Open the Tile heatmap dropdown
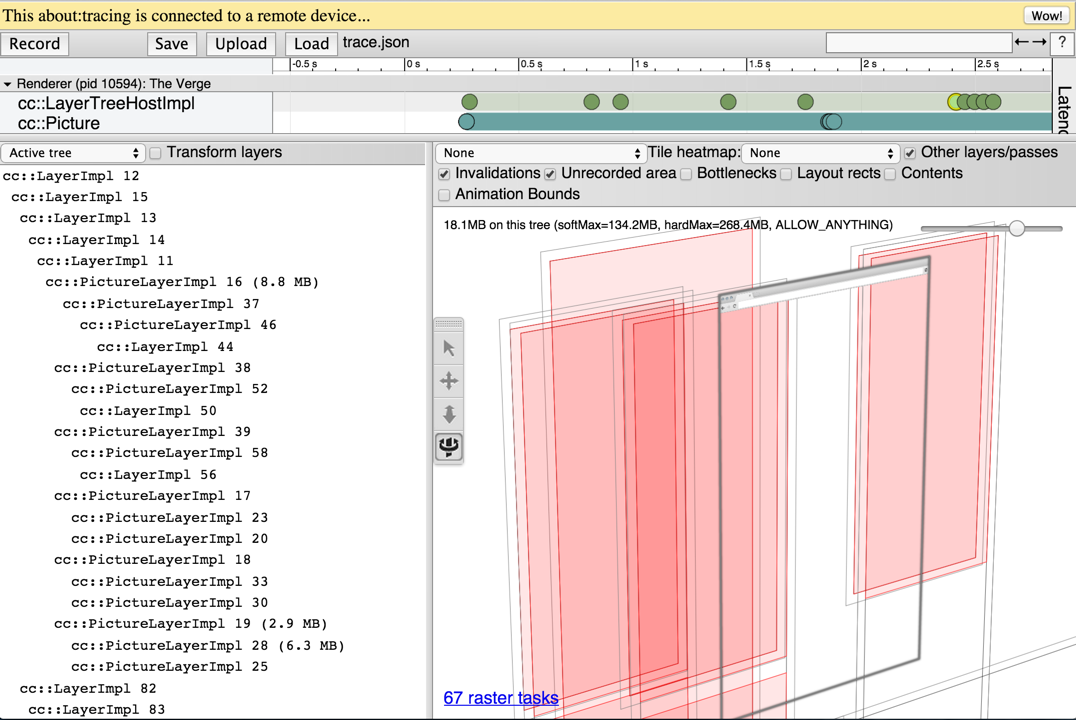Screen dimensions: 1076x720 pyautogui.click(x=820, y=153)
